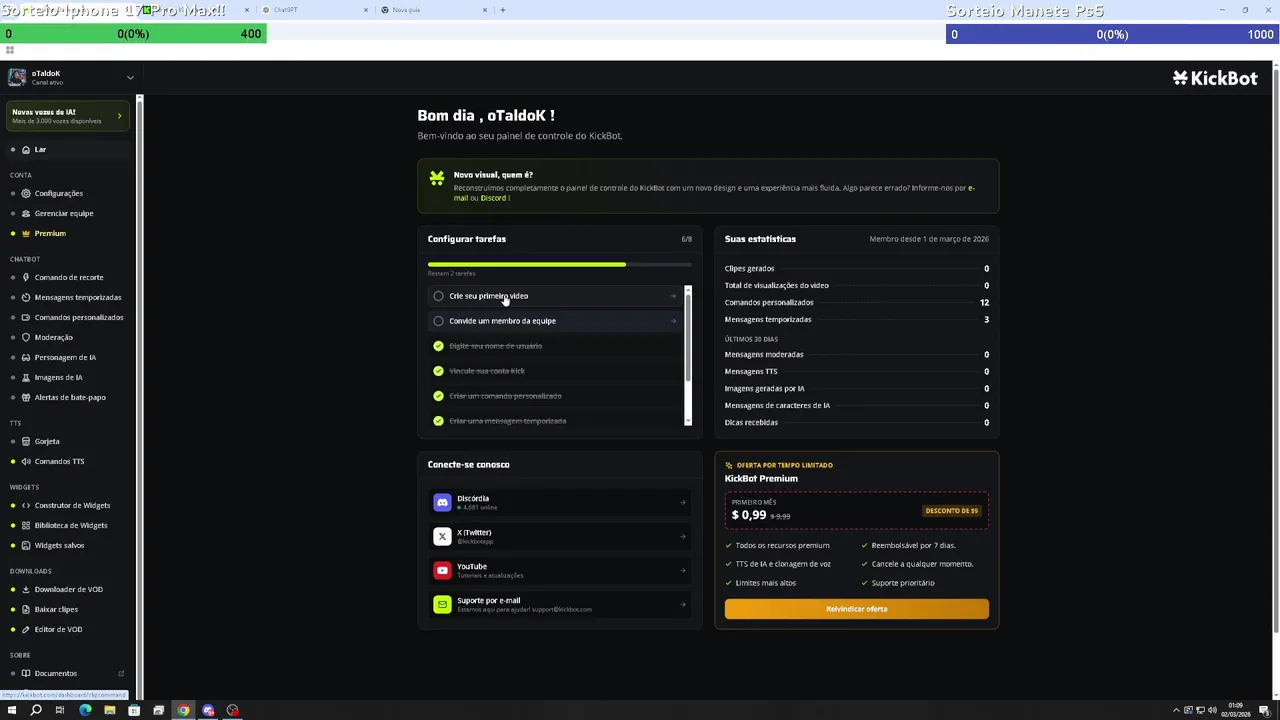Click the arrow on the Discórdia row
1280x720 pixels.
683,502
